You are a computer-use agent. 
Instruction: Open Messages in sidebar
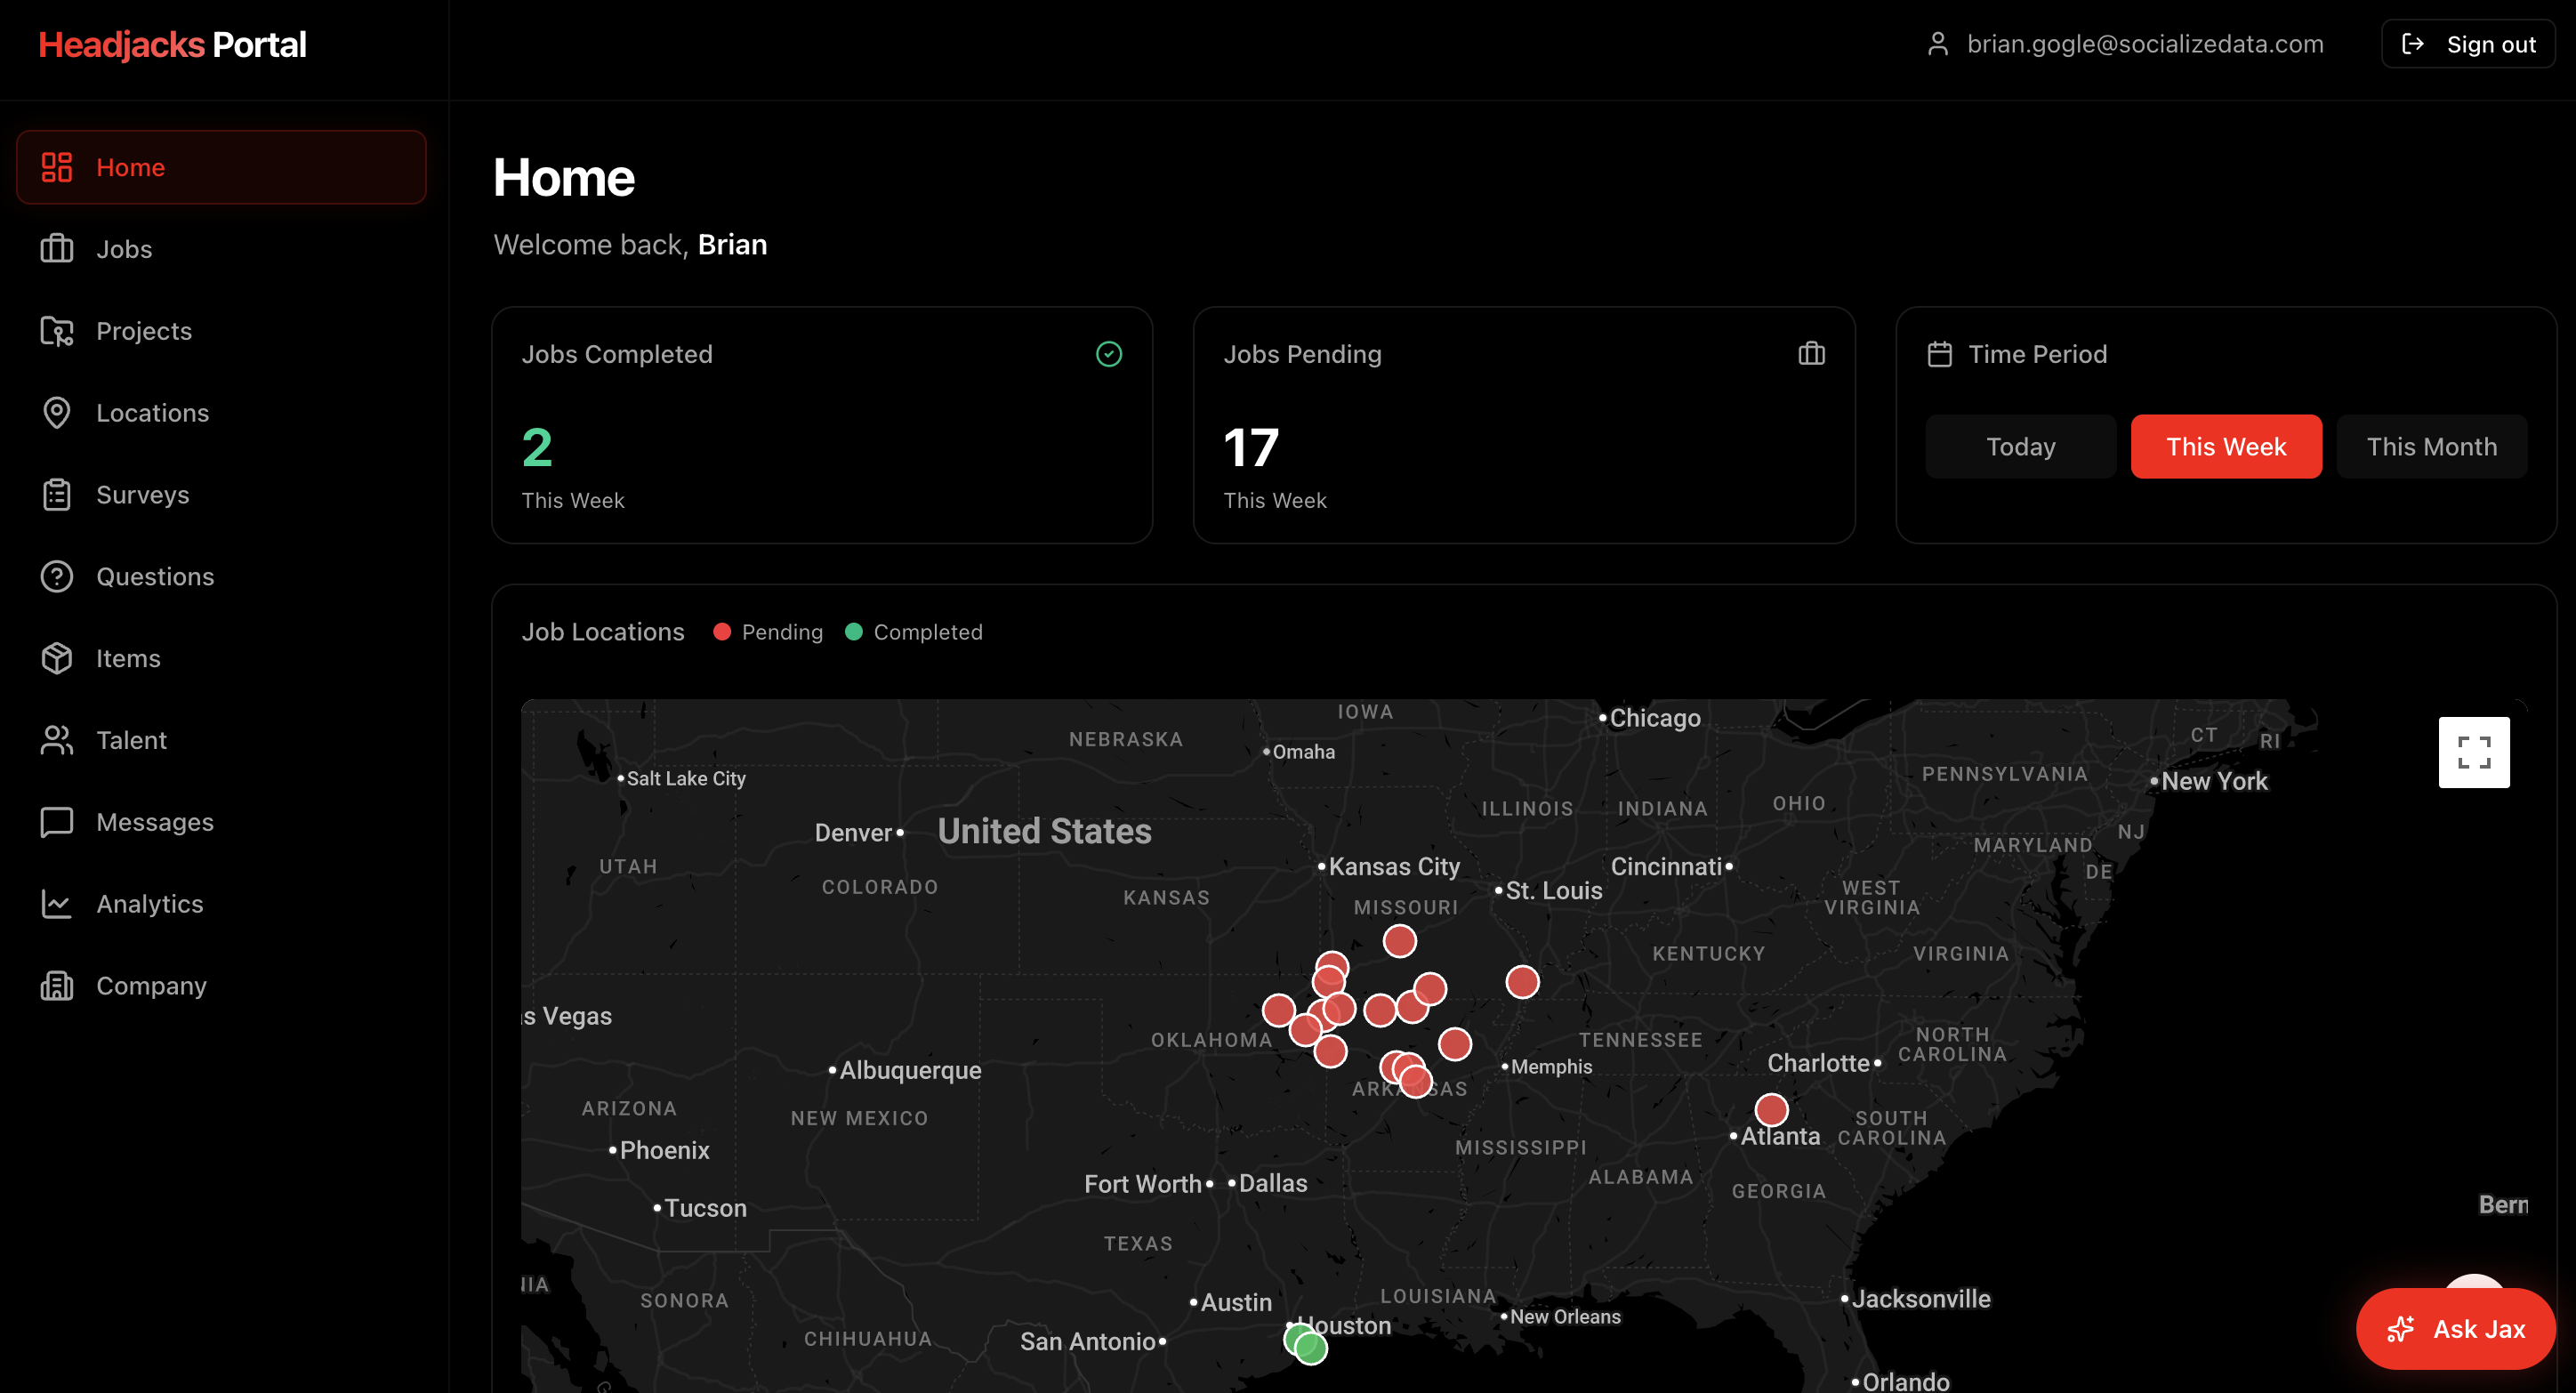click(x=221, y=822)
